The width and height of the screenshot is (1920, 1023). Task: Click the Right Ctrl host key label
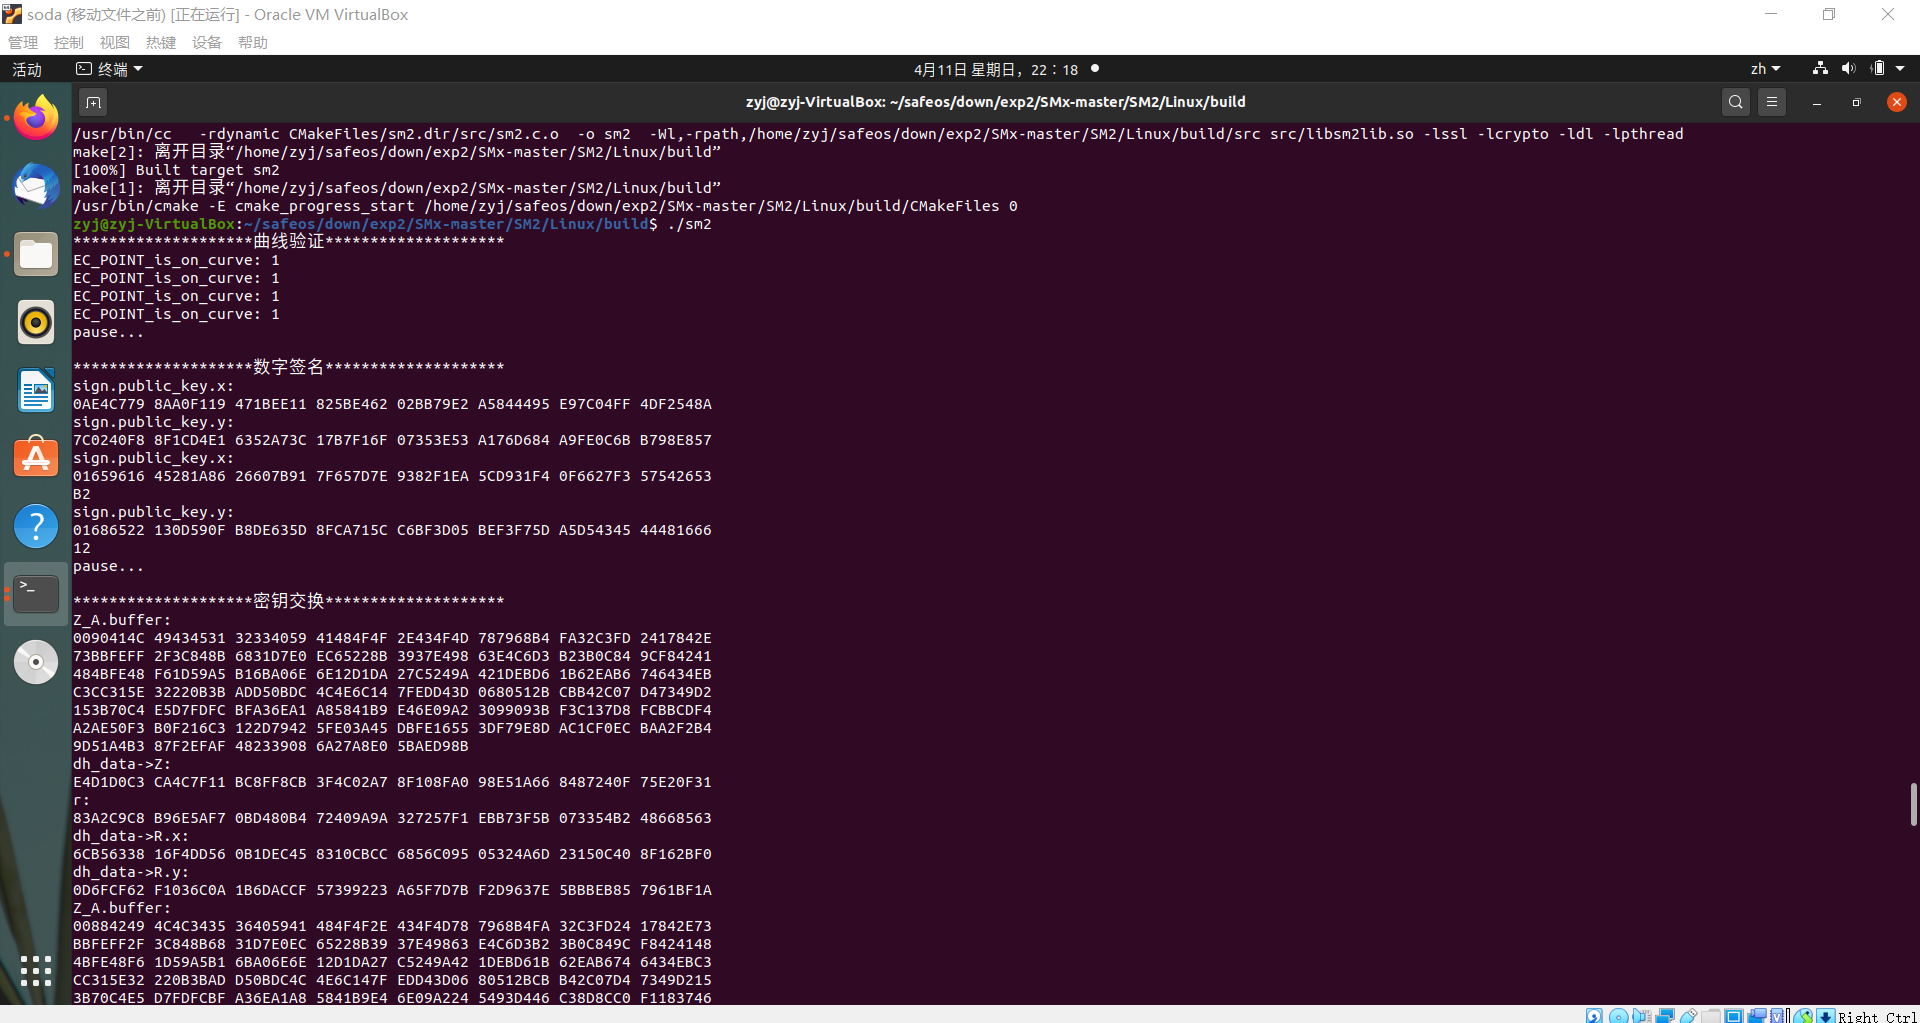[x=1877, y=1016]
